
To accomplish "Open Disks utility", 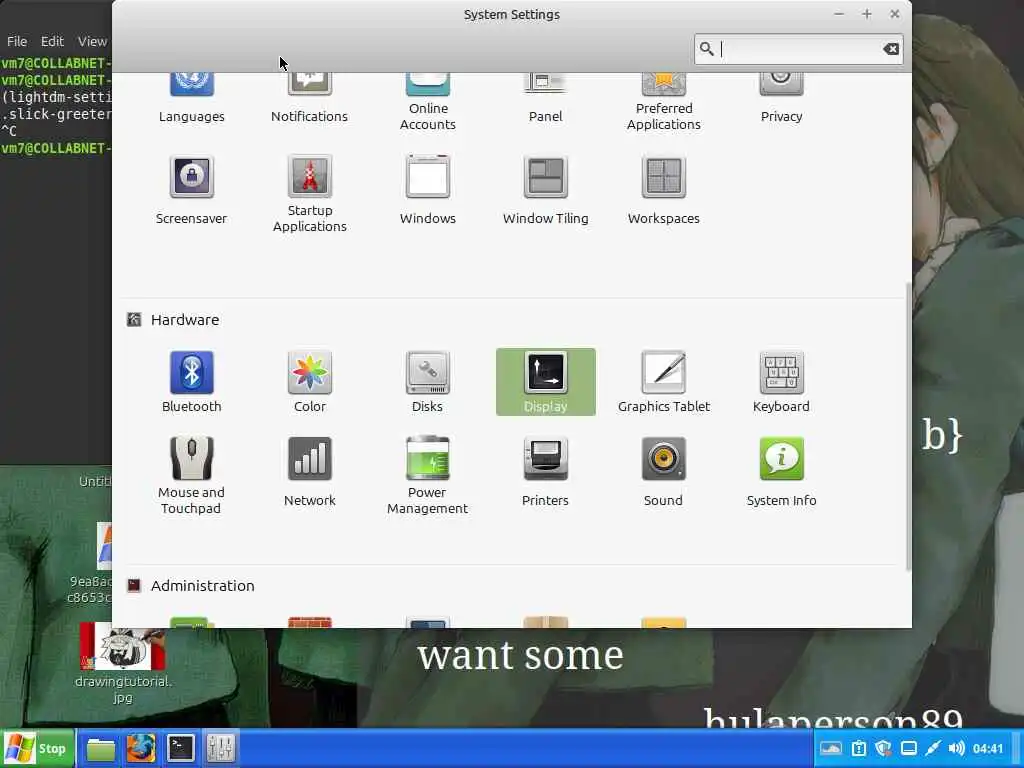I will click(428, 381).
